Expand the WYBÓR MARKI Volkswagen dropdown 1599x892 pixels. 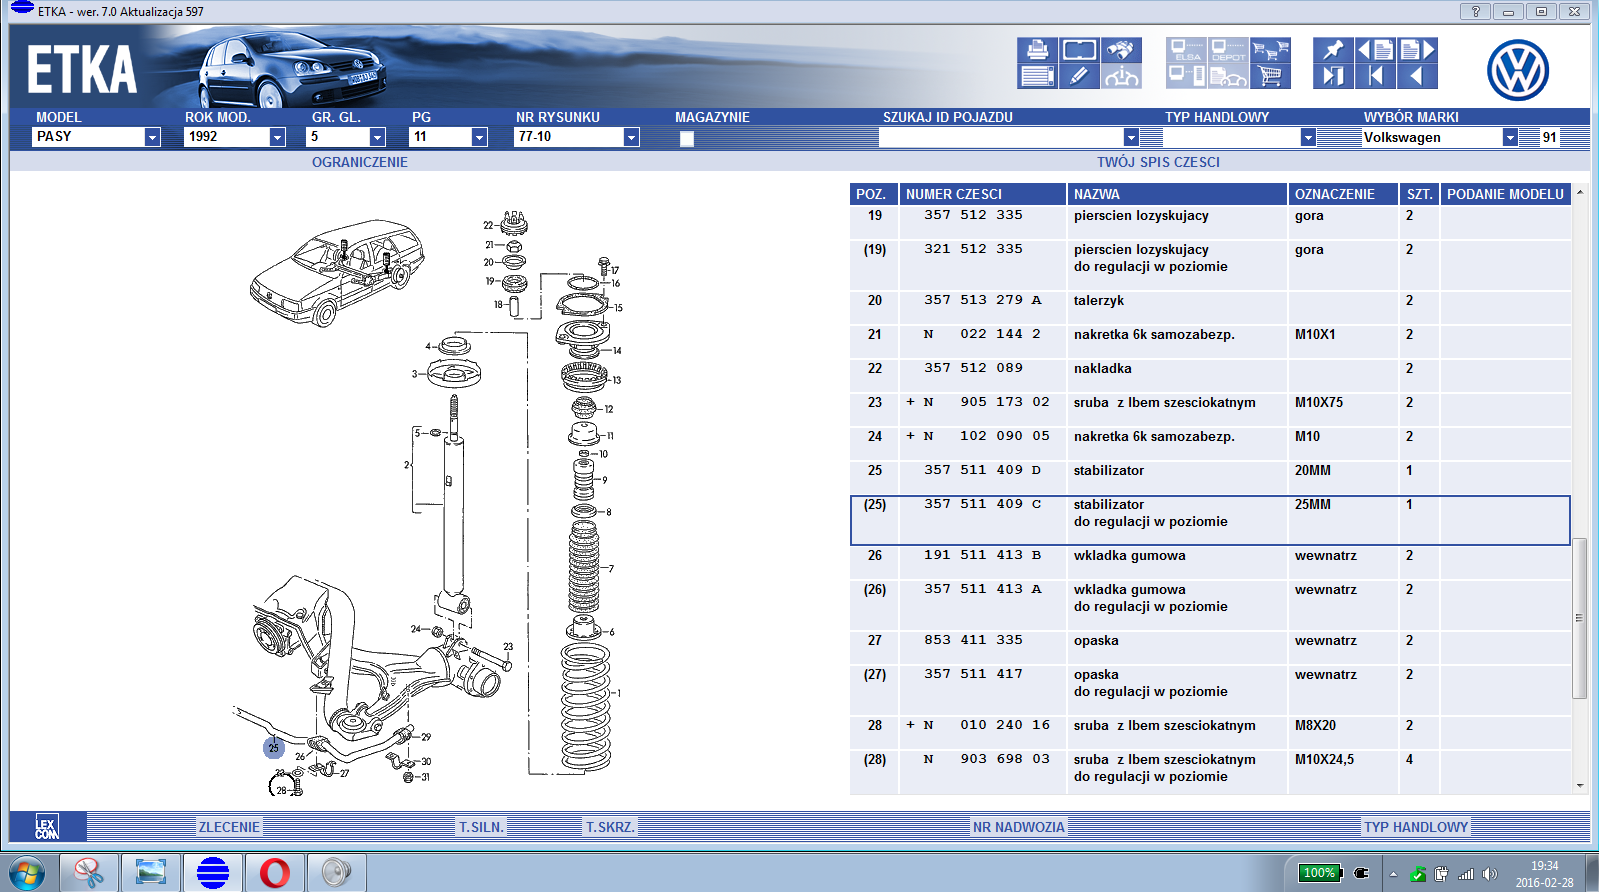(x=1510, y=137)
